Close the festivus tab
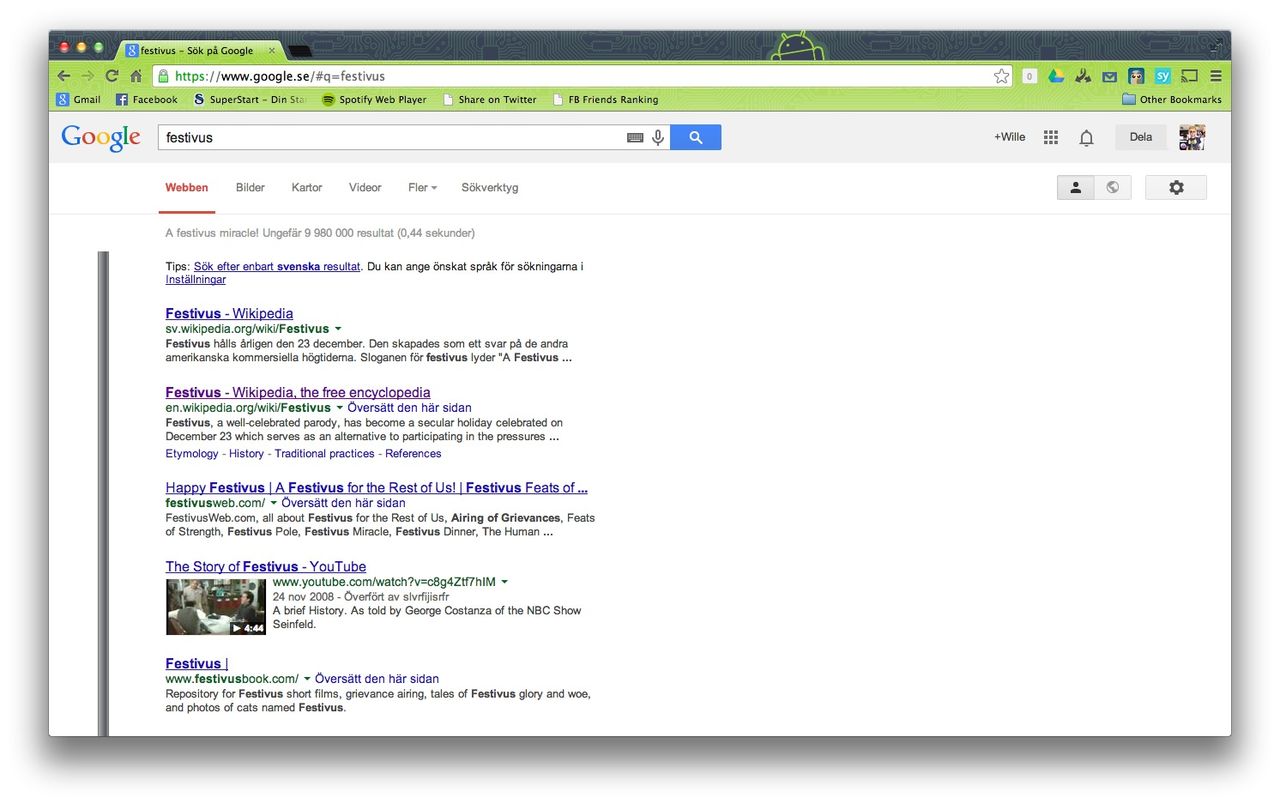 click(x=271, y=50)
